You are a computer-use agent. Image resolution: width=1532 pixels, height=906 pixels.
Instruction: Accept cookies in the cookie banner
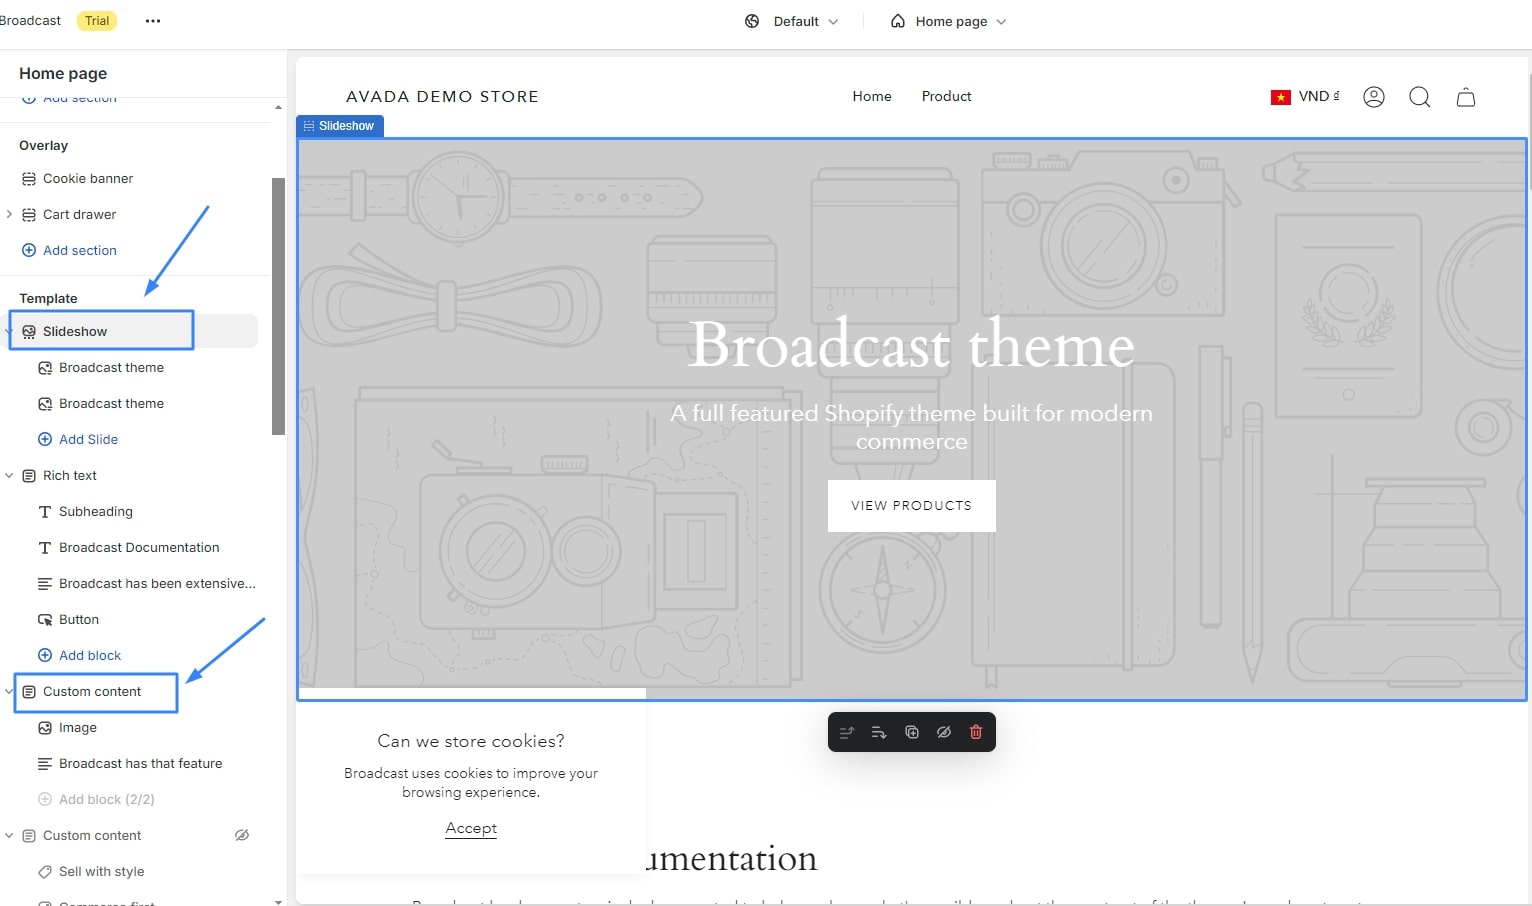click(x=471, y=828)
